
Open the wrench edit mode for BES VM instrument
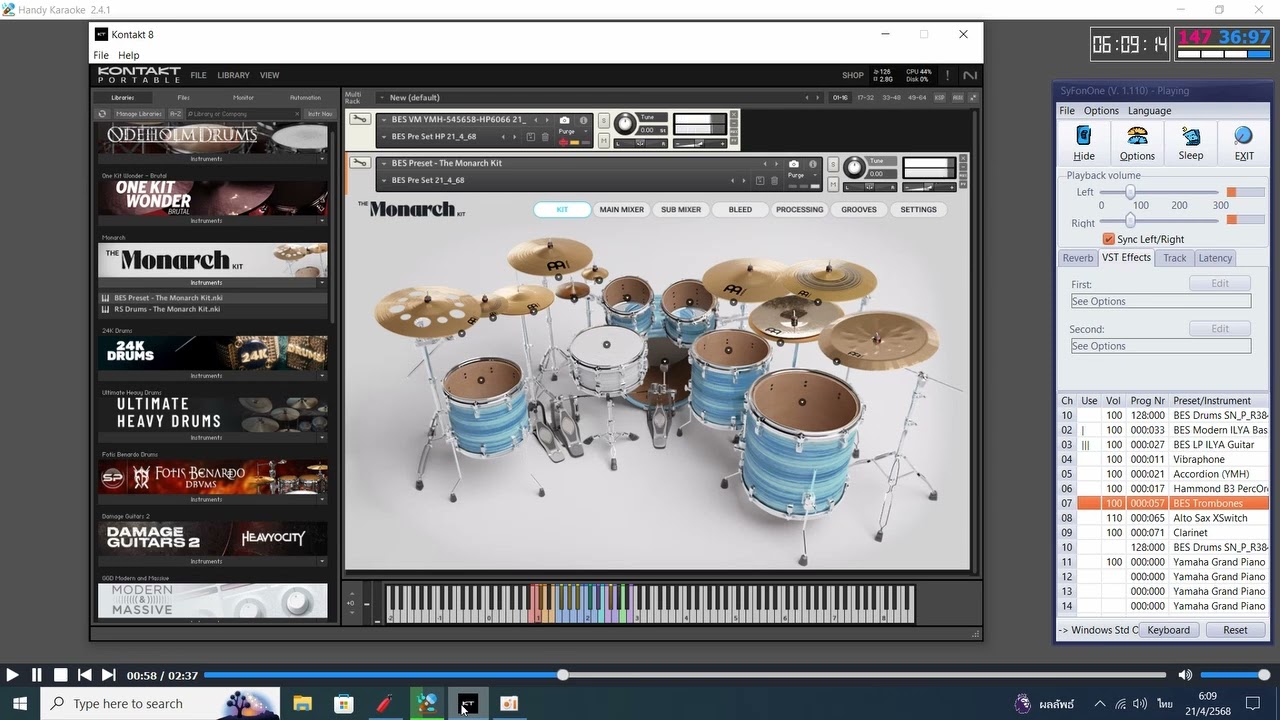(359, 119)
